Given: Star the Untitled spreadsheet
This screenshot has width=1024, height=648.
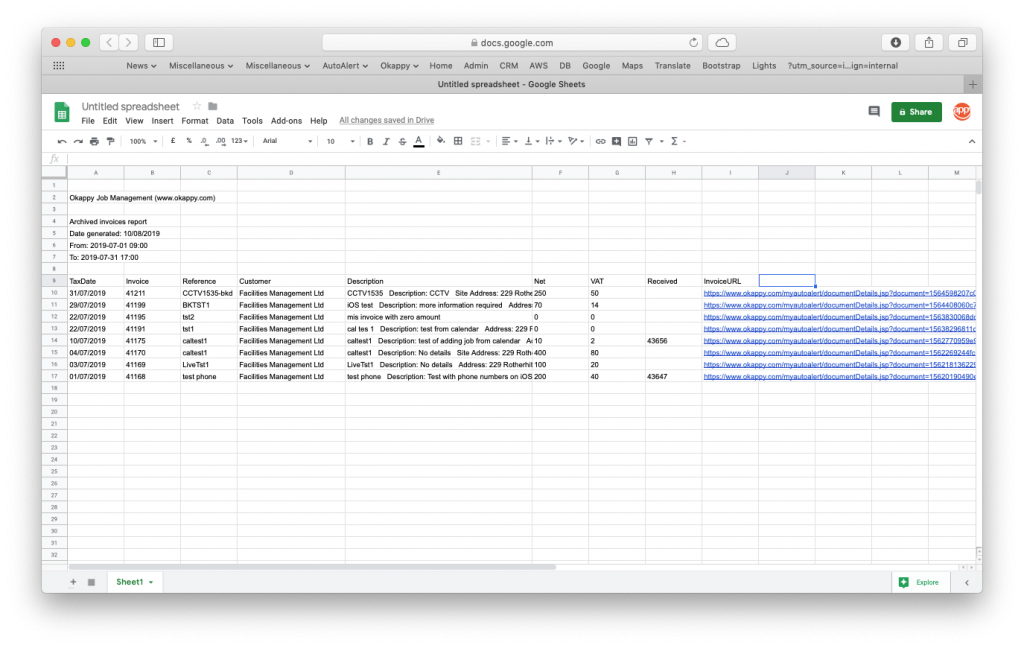Looking at the screenshot, I should click(x=197, y=106).
